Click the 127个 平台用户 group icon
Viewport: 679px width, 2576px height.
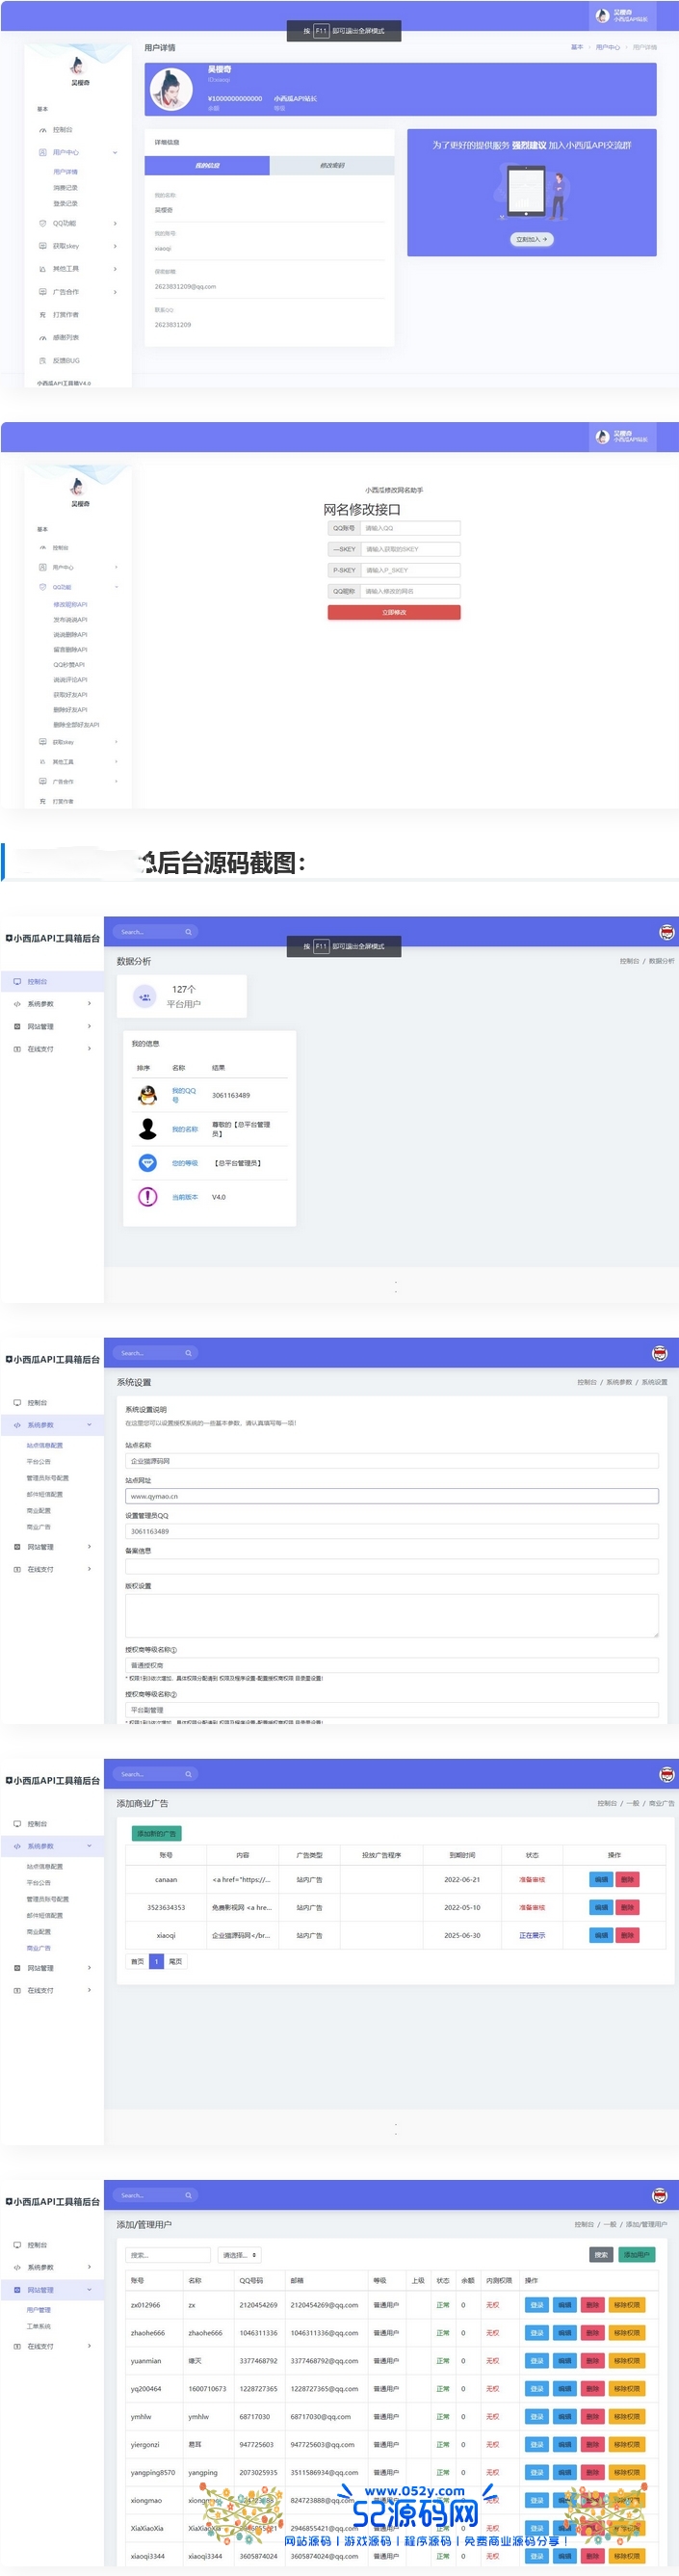coord(145,996)
